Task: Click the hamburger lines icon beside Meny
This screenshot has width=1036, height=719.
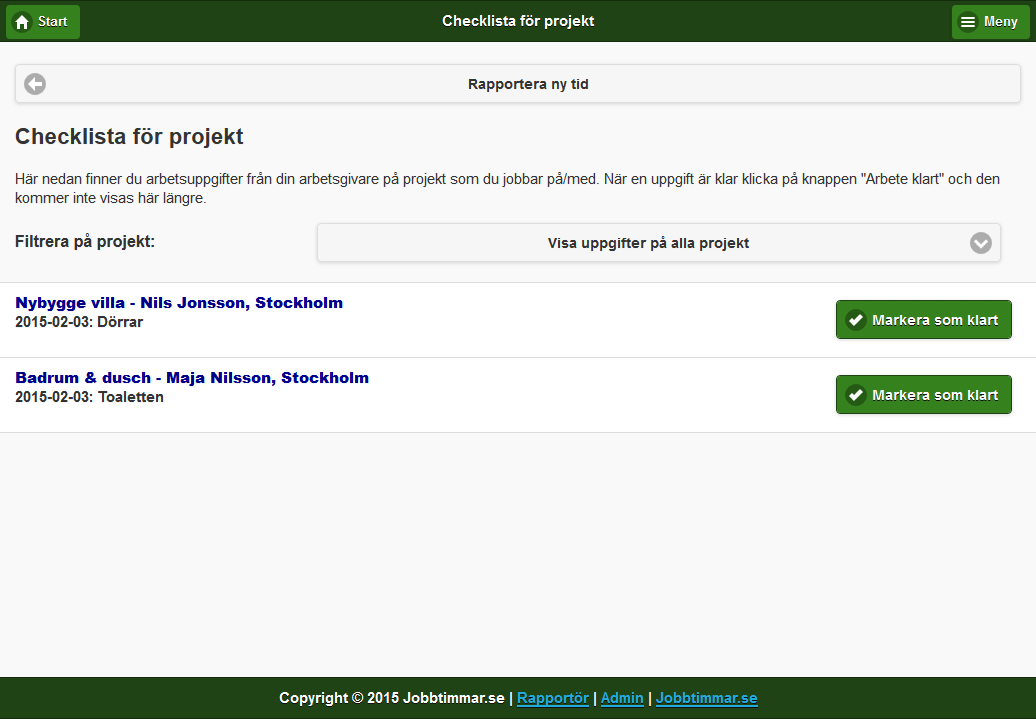Action: pyautogui.click(x=968, y=22)
